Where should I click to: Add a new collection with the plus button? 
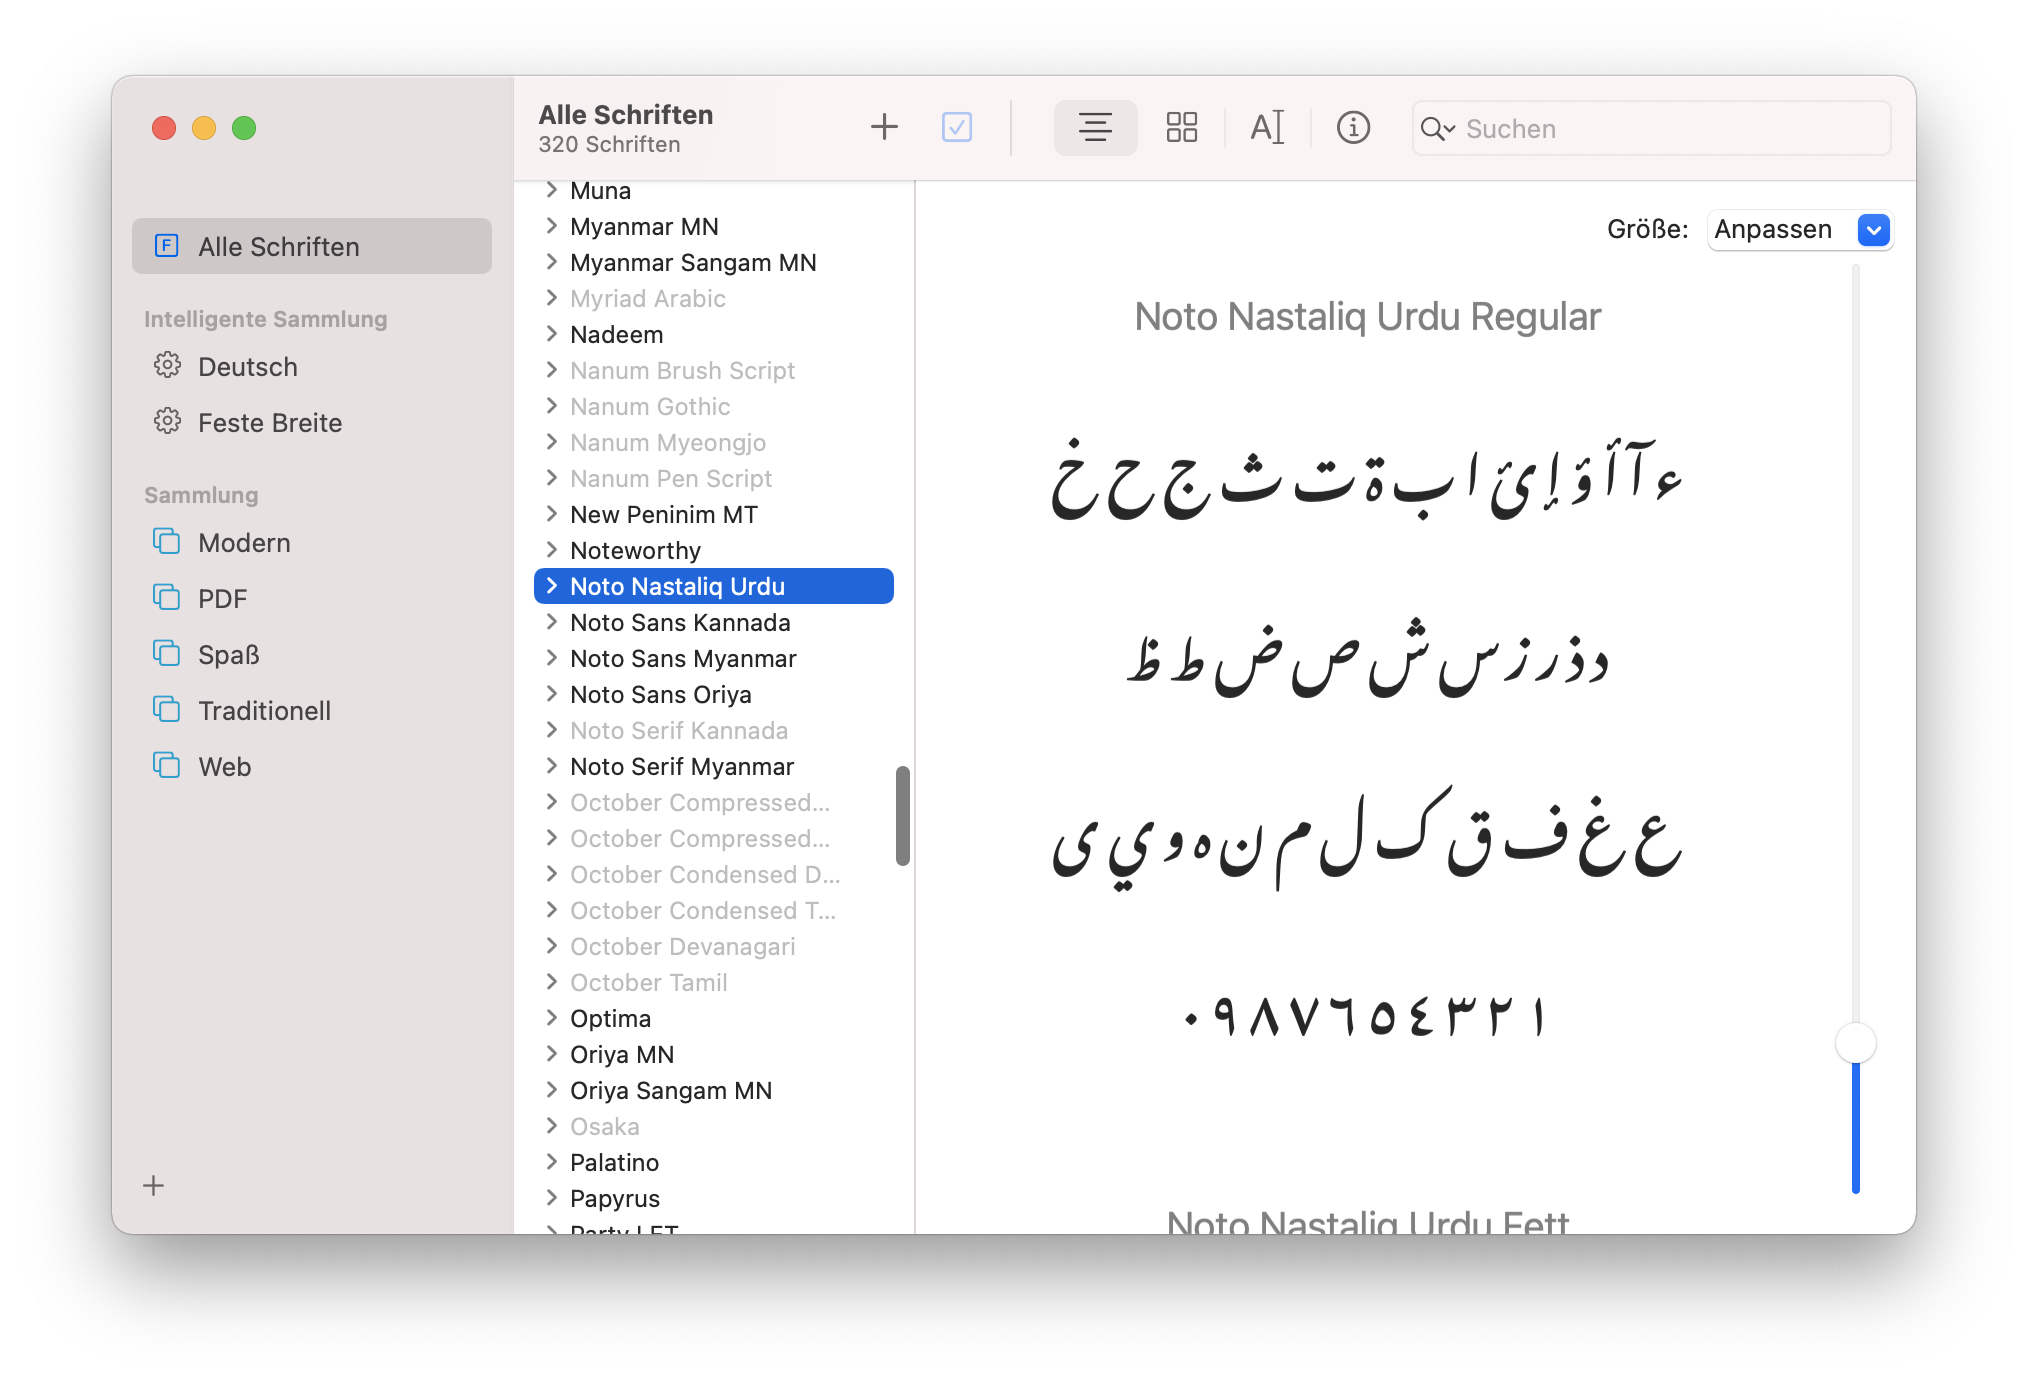[153, 1186]
